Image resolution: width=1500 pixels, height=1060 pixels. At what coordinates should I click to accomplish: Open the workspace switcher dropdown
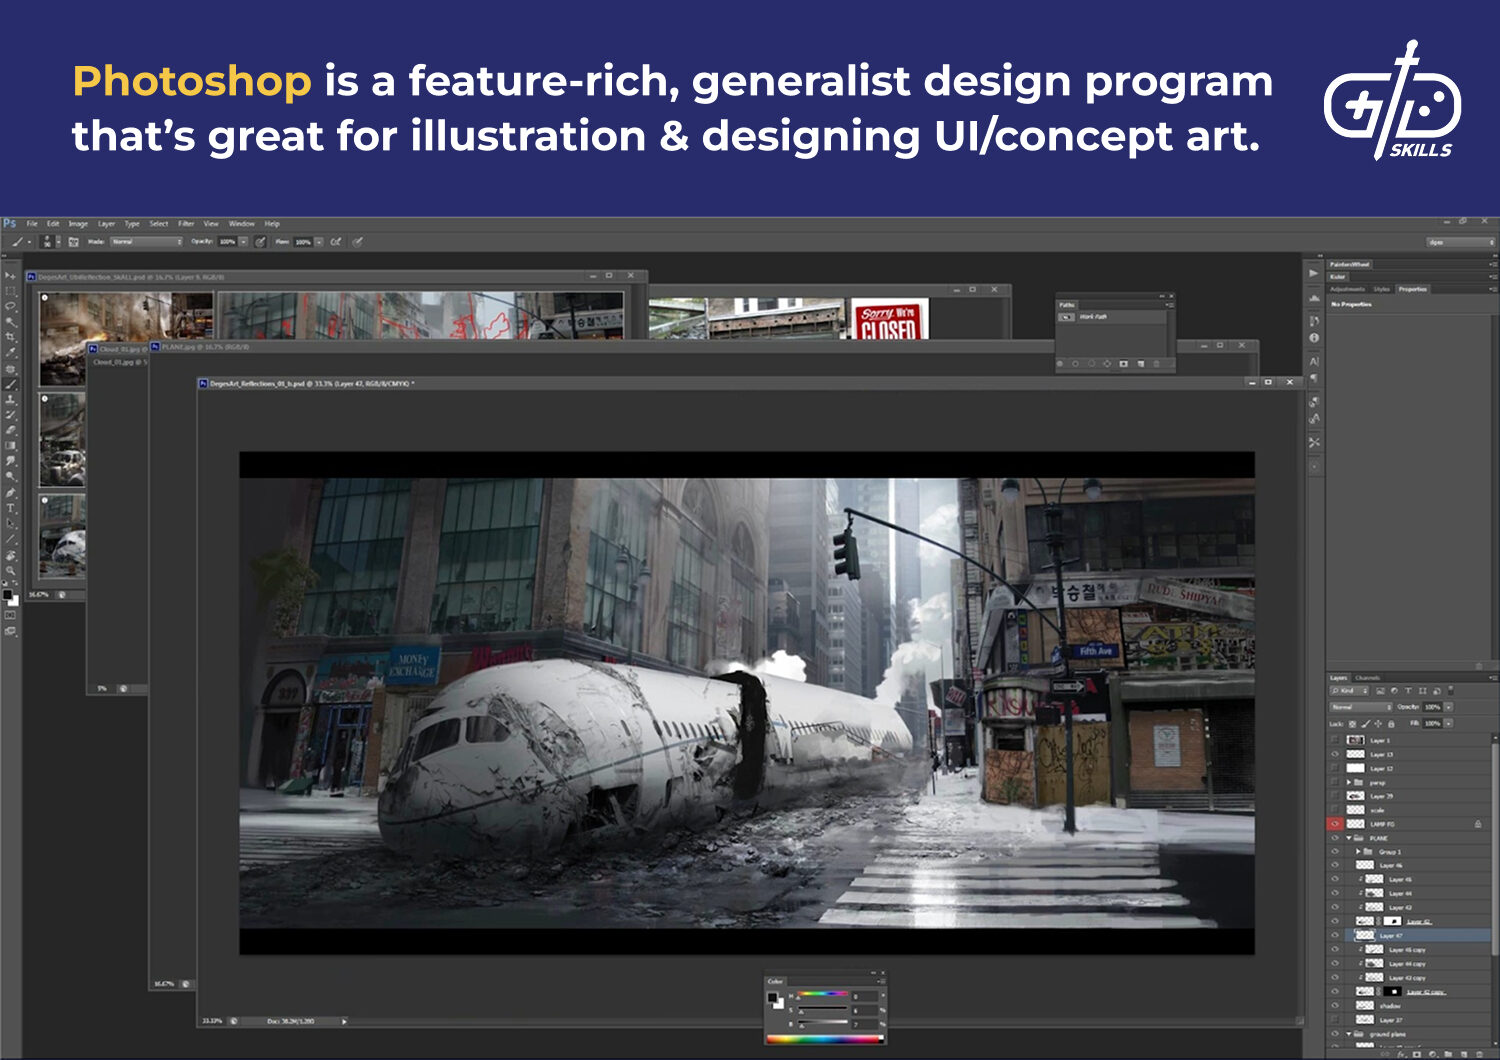[1461, 242]
